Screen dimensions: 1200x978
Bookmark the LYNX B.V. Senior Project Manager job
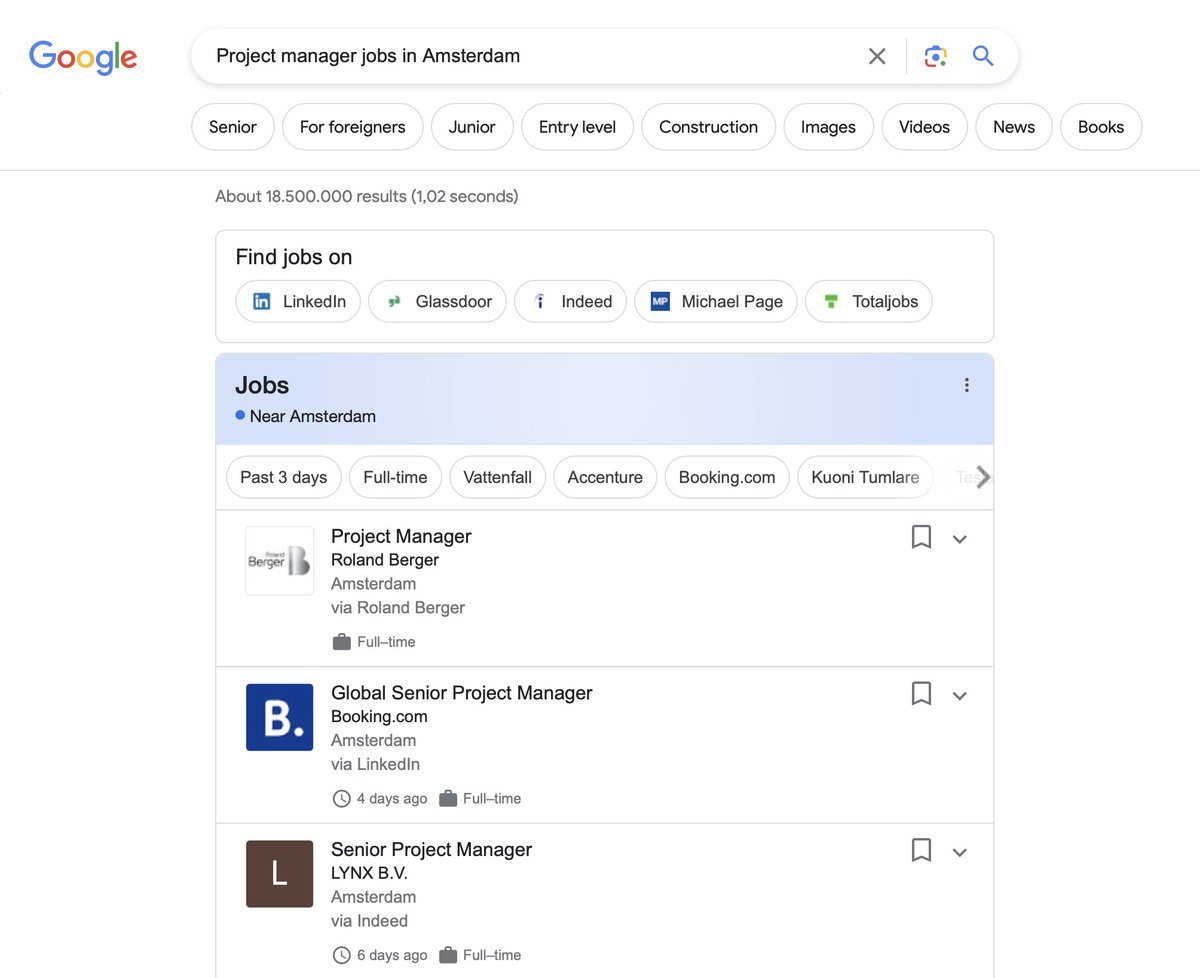[x=921, y=850]
